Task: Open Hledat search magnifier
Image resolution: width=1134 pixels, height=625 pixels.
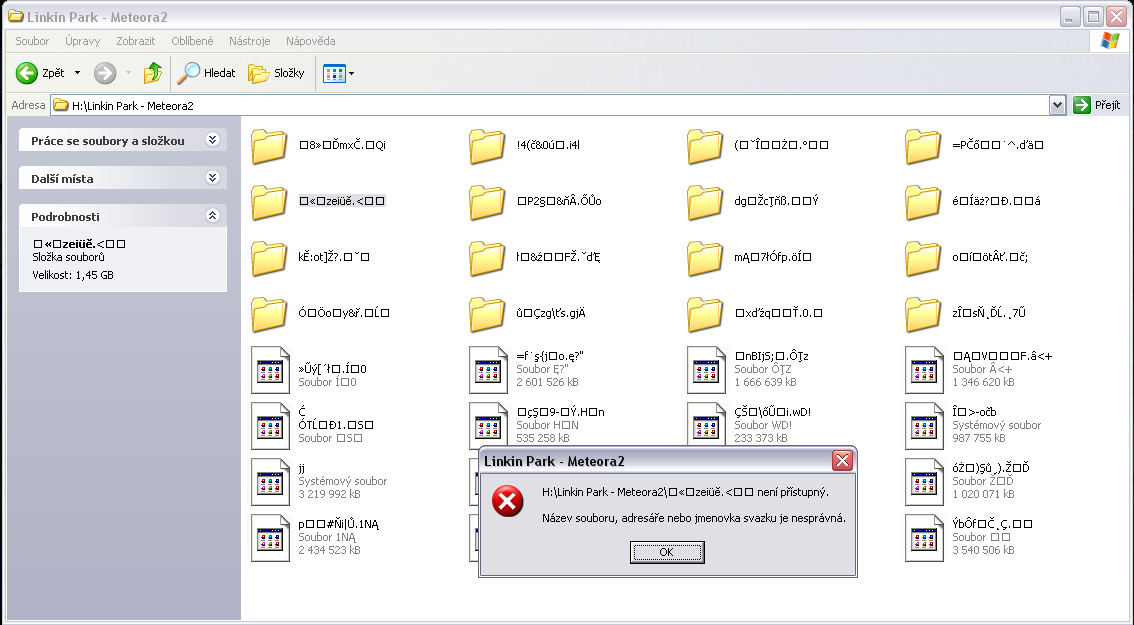Action: tap(208, 73)
